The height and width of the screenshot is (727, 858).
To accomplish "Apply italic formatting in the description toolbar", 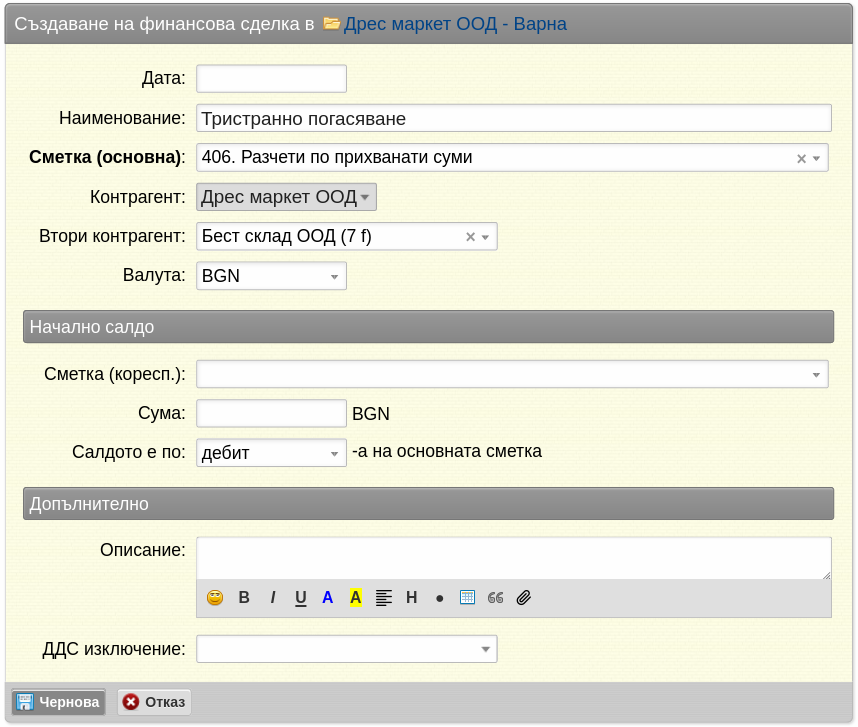I will click(x=273, y=597).
